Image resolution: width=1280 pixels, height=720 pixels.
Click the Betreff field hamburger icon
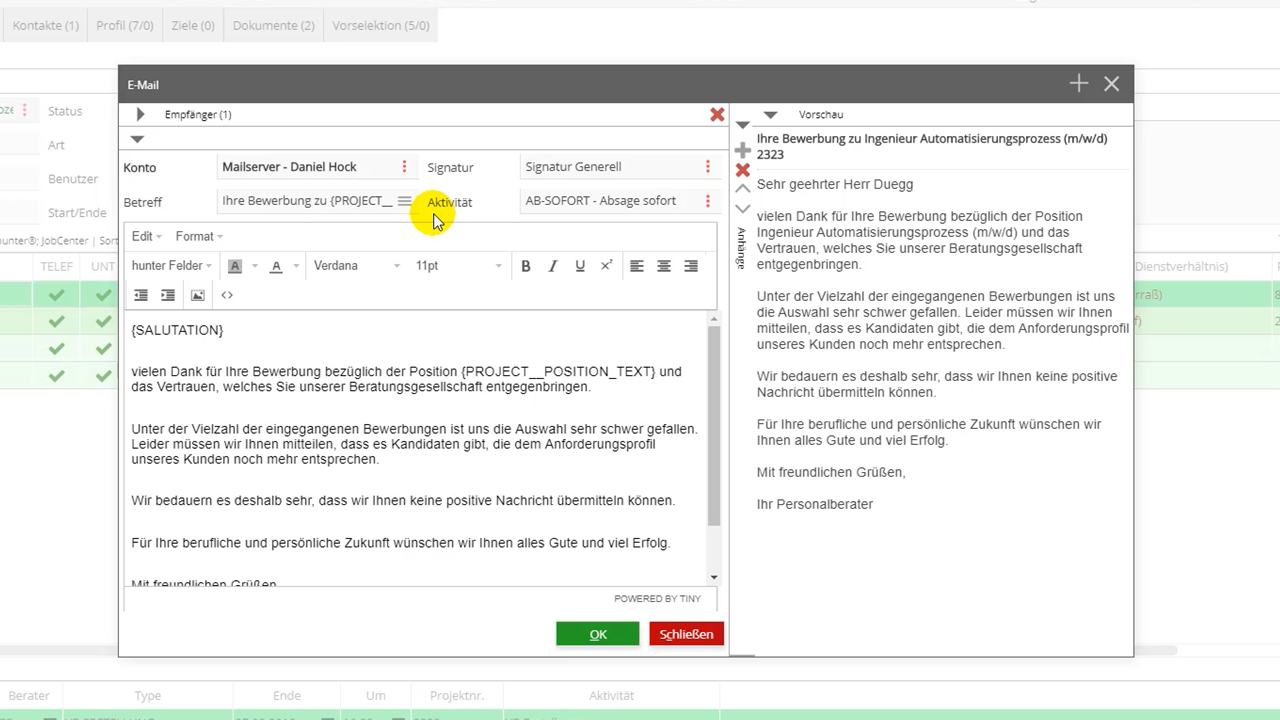coord(404,201)
